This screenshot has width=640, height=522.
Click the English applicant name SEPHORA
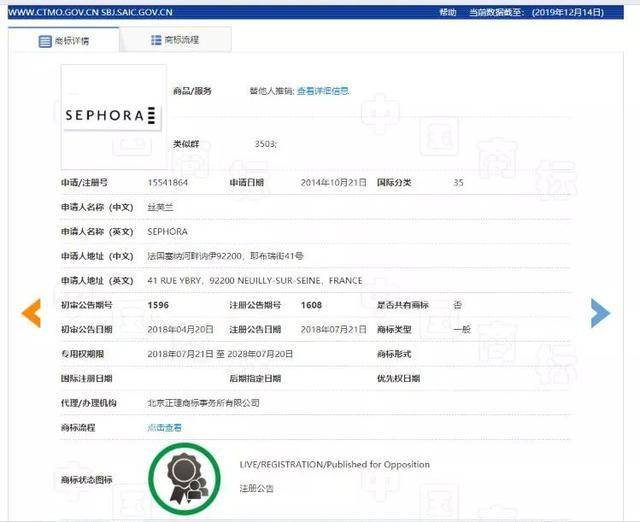tap(167, 232)
